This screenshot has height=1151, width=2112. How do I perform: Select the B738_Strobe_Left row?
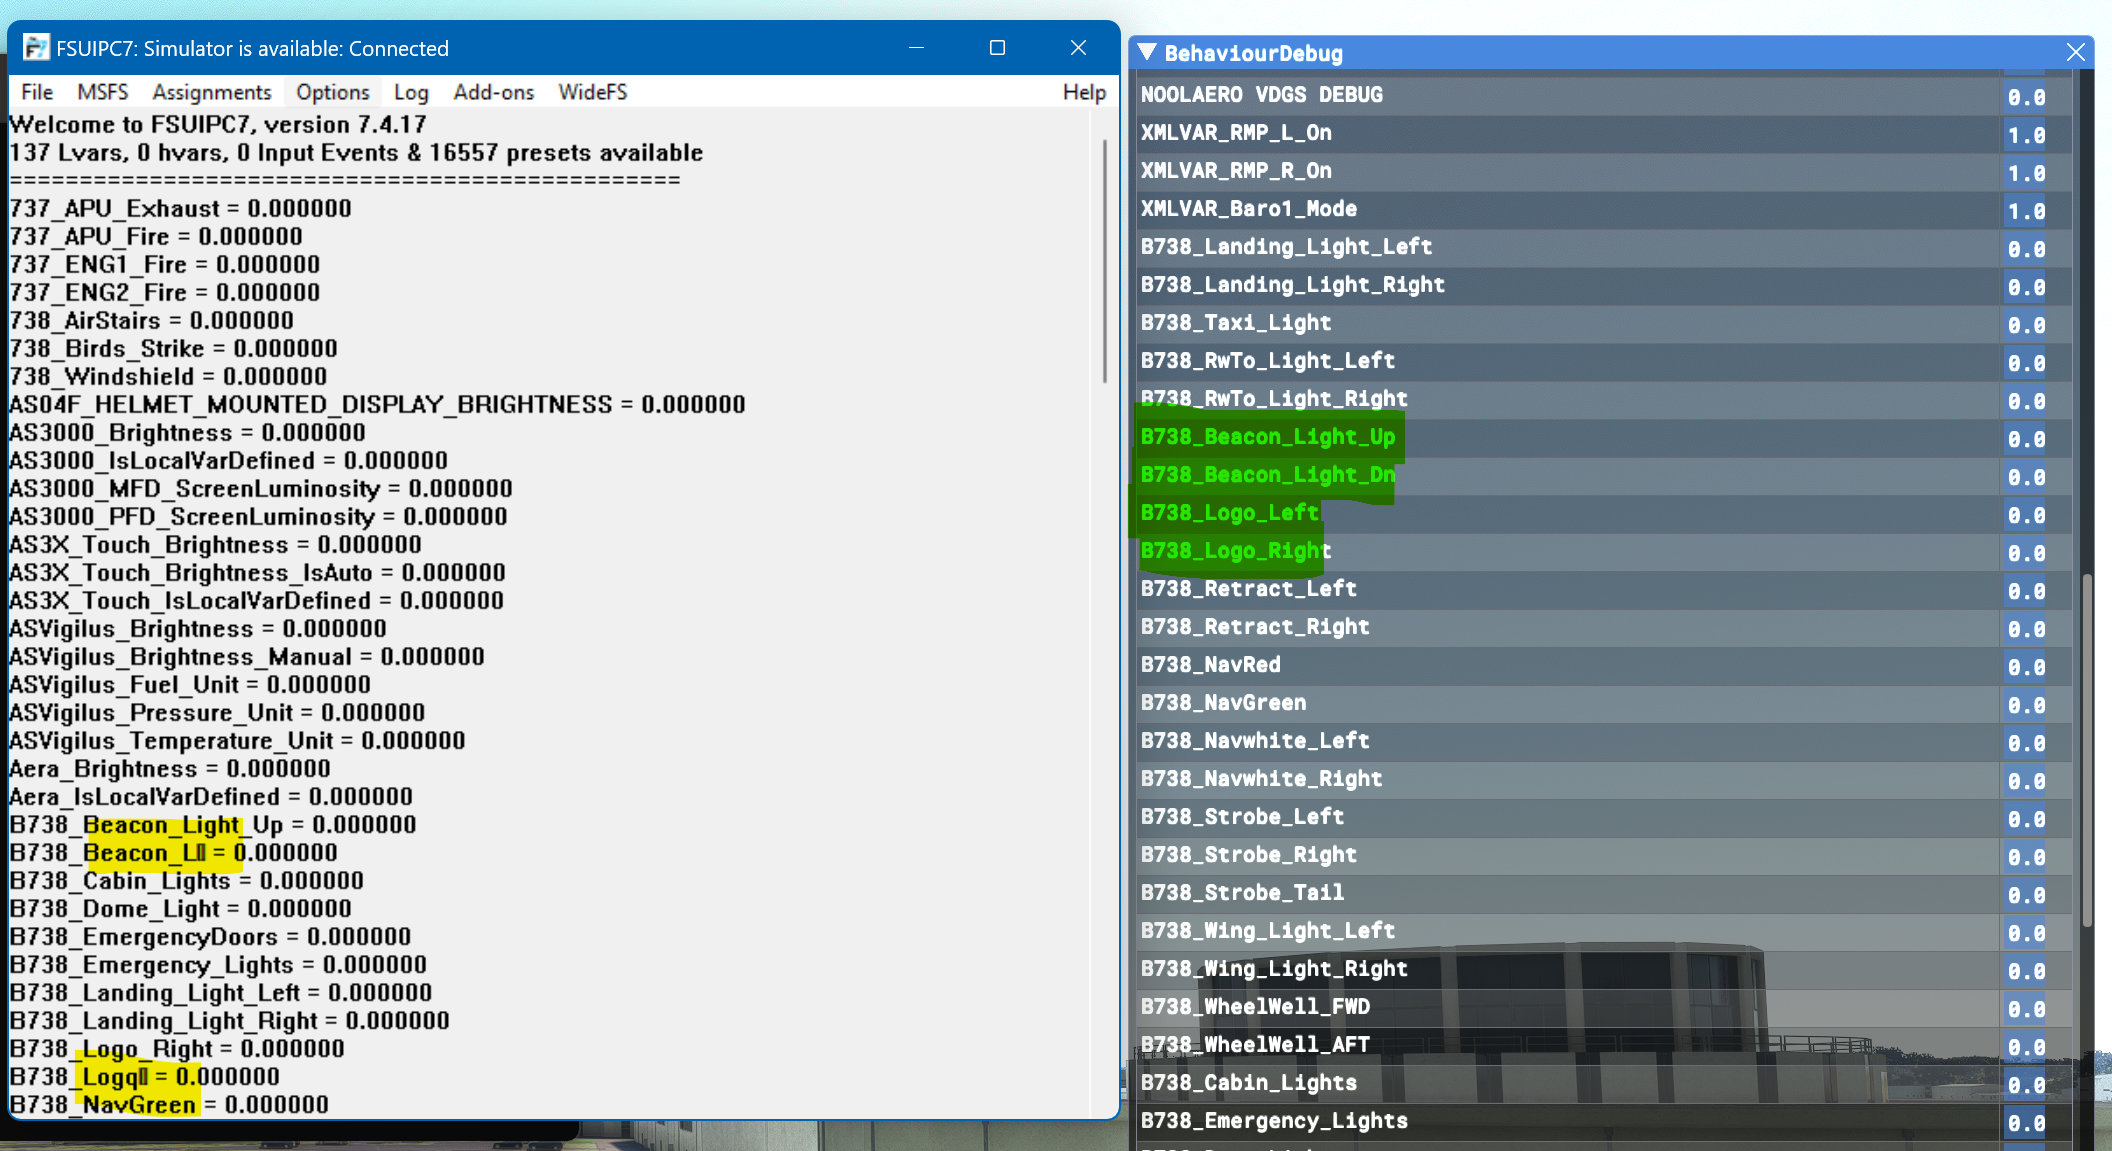click(1605, 817)
